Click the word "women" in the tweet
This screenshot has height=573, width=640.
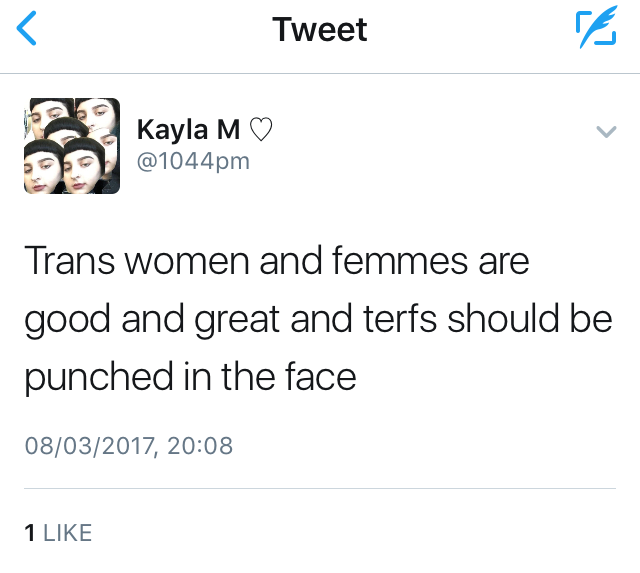185,262
